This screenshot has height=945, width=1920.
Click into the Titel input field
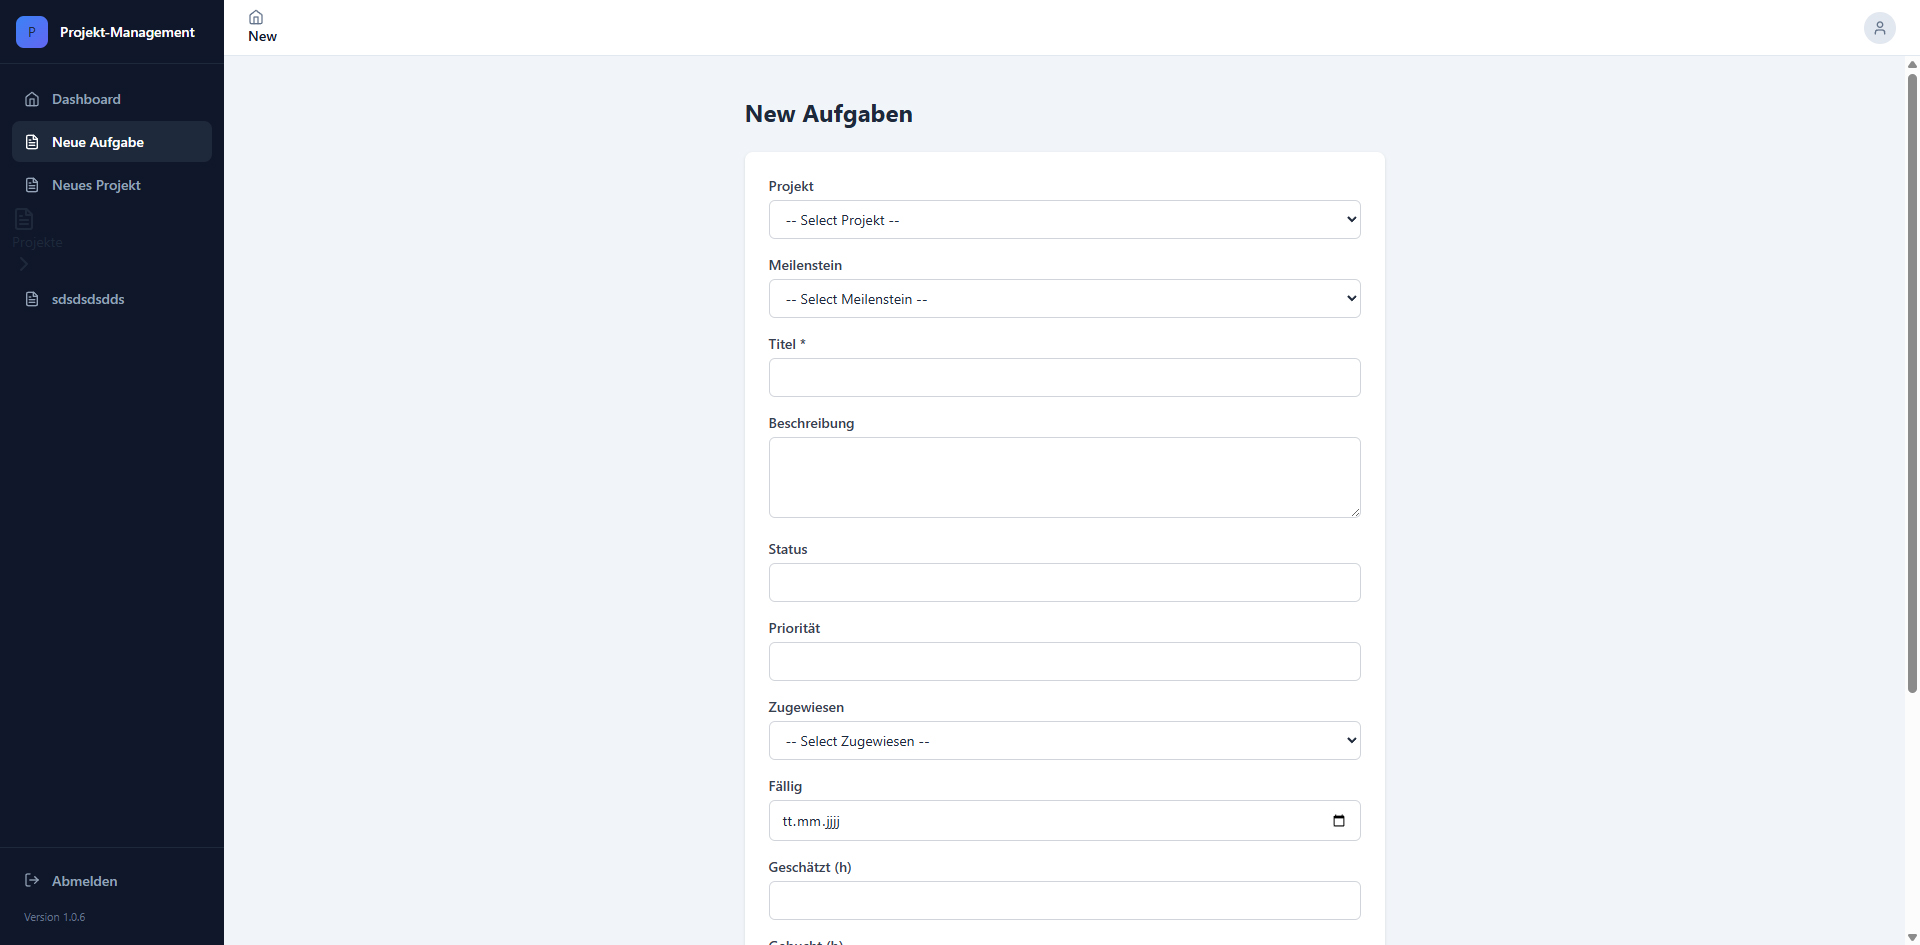pyautogui.click(x=1064, y=378)
